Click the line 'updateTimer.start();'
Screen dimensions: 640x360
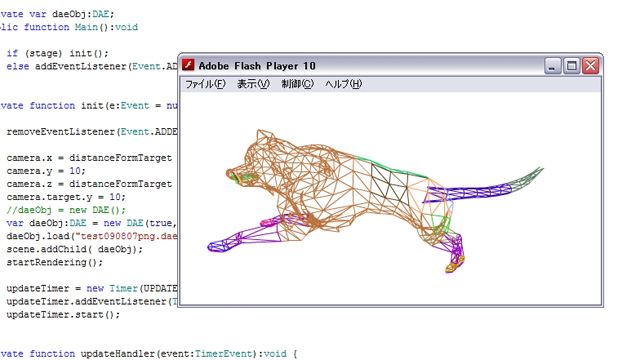[63, 315]
